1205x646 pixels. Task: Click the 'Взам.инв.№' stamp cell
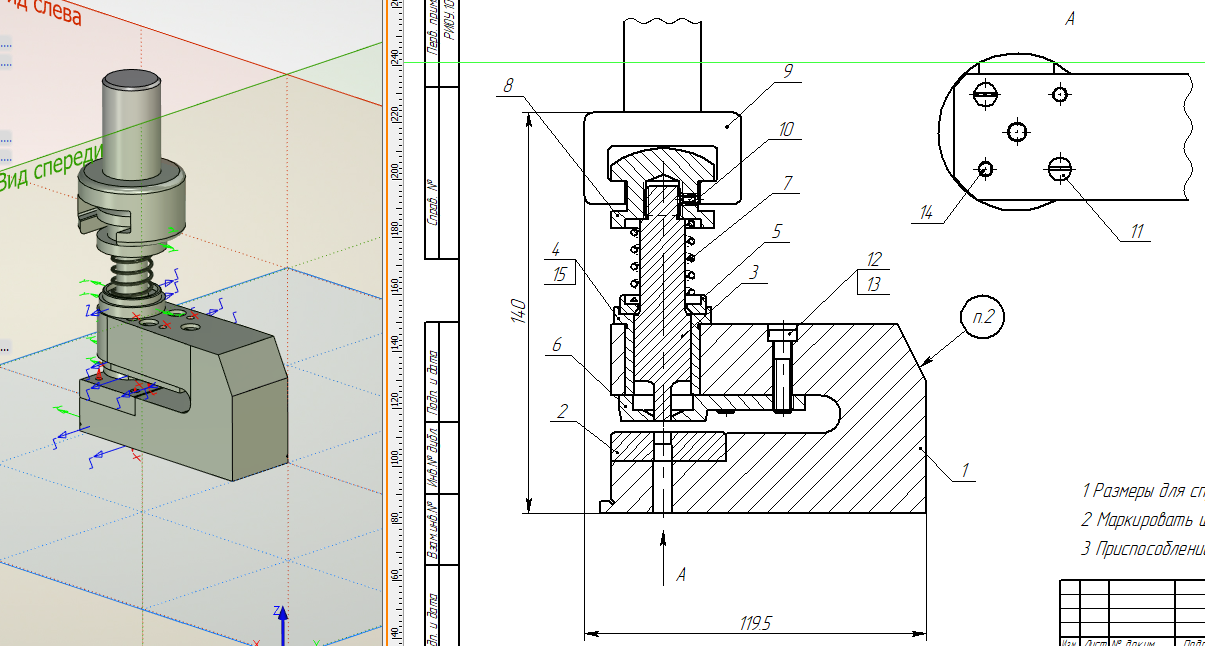click(x=434, y=529)
